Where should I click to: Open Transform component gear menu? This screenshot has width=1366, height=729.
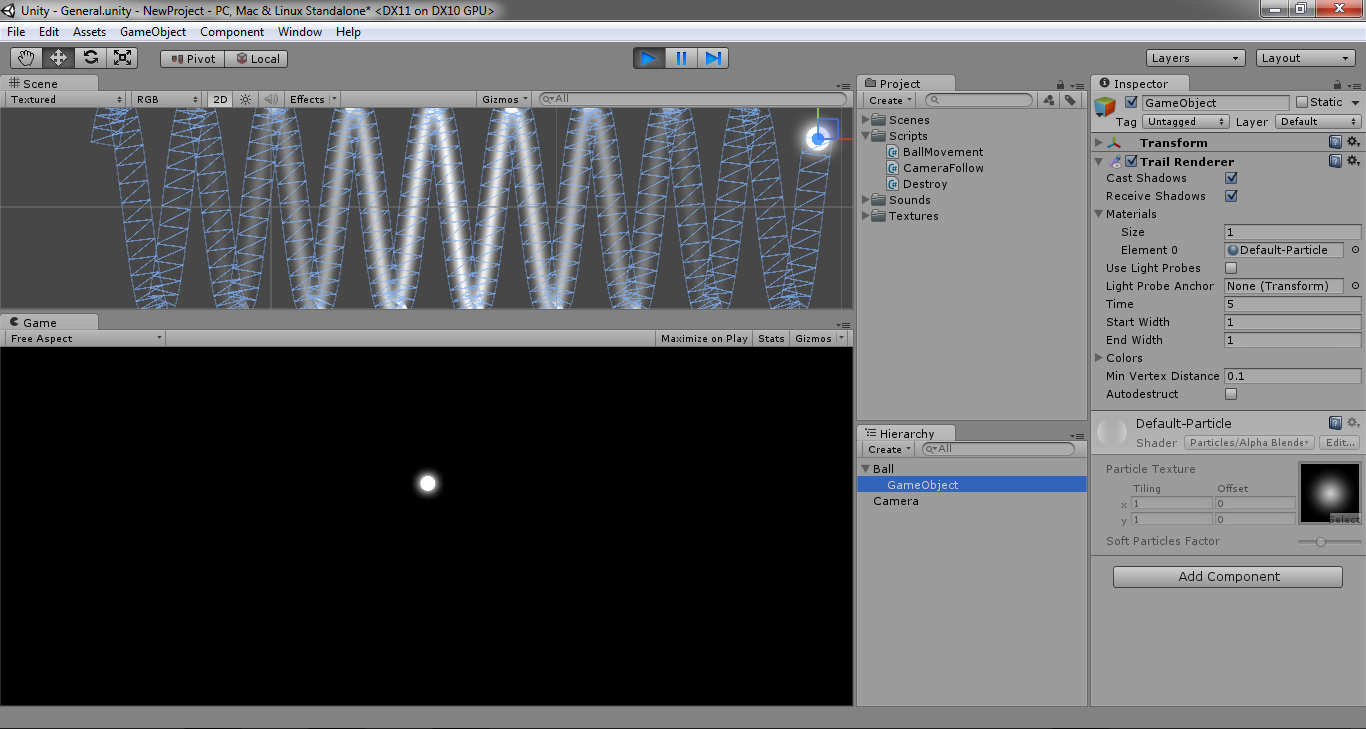[x=1353, y=142]
